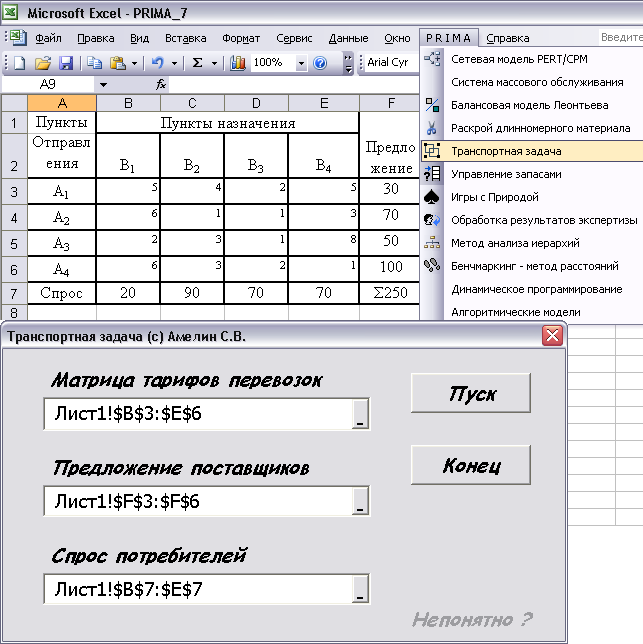643x644 pixels.
Task: Open the Окно menu
Action: click(x=397, y=38)
